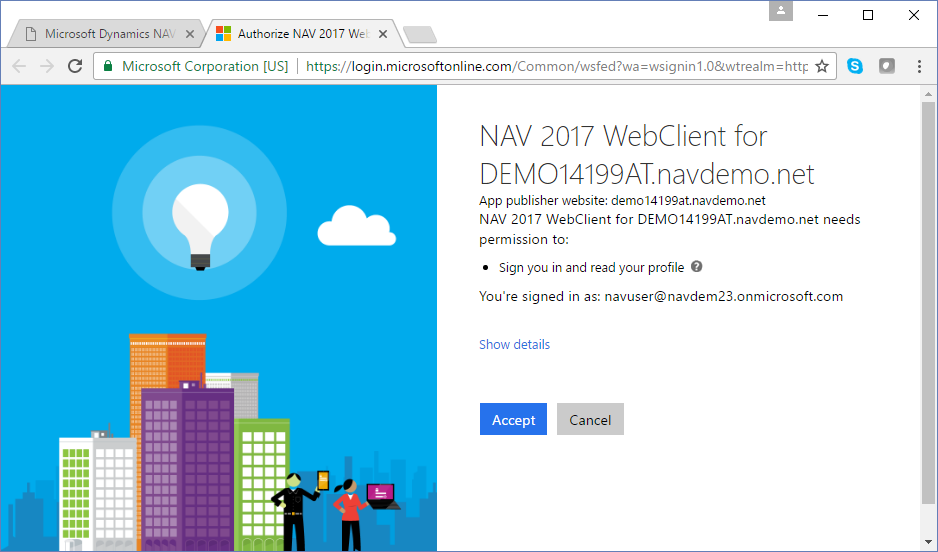Bookmark this page with the star icon

pos(822,66)
